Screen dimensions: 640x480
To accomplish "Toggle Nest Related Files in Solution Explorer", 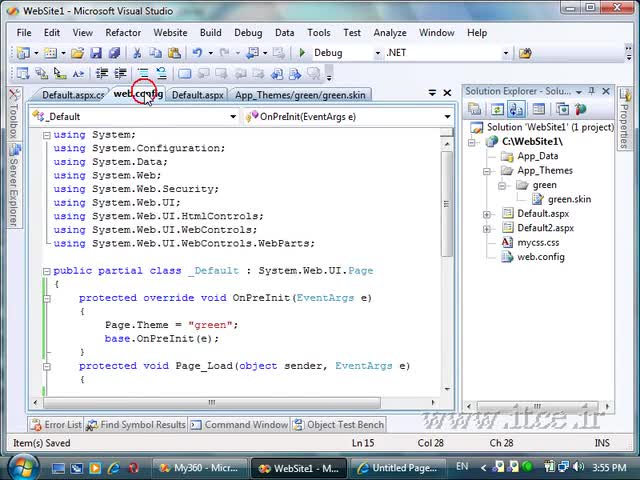I will click(x=516, y=109).
